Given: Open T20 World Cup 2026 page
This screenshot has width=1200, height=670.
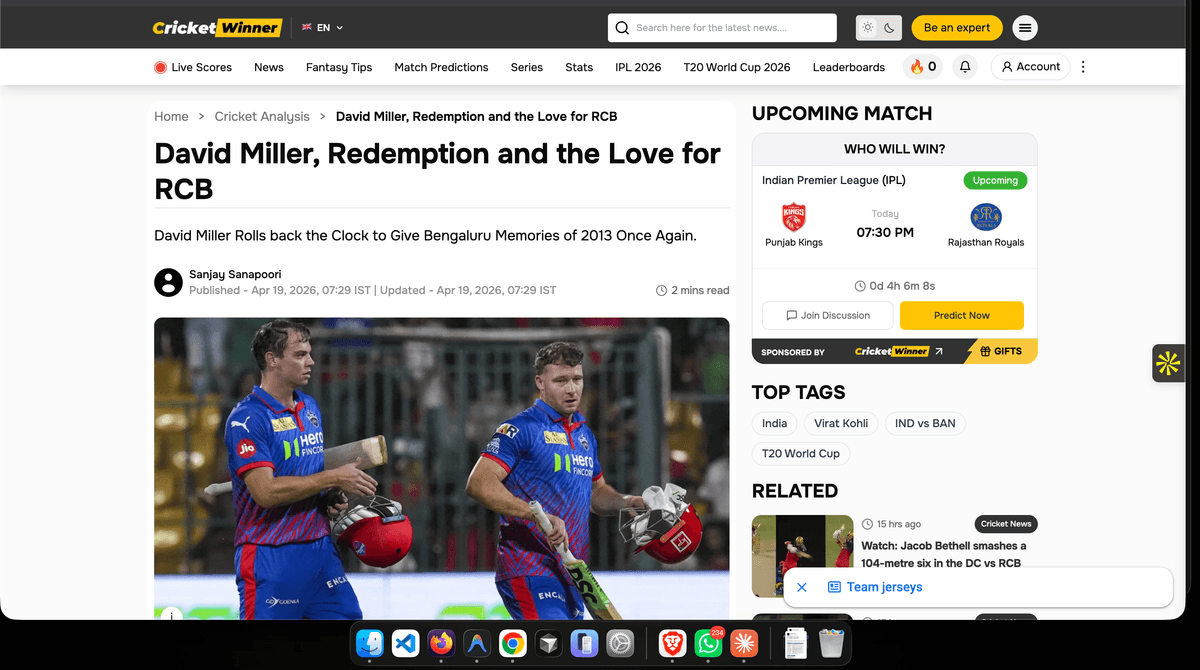Looking at the screenshot, I should point(737,67).
